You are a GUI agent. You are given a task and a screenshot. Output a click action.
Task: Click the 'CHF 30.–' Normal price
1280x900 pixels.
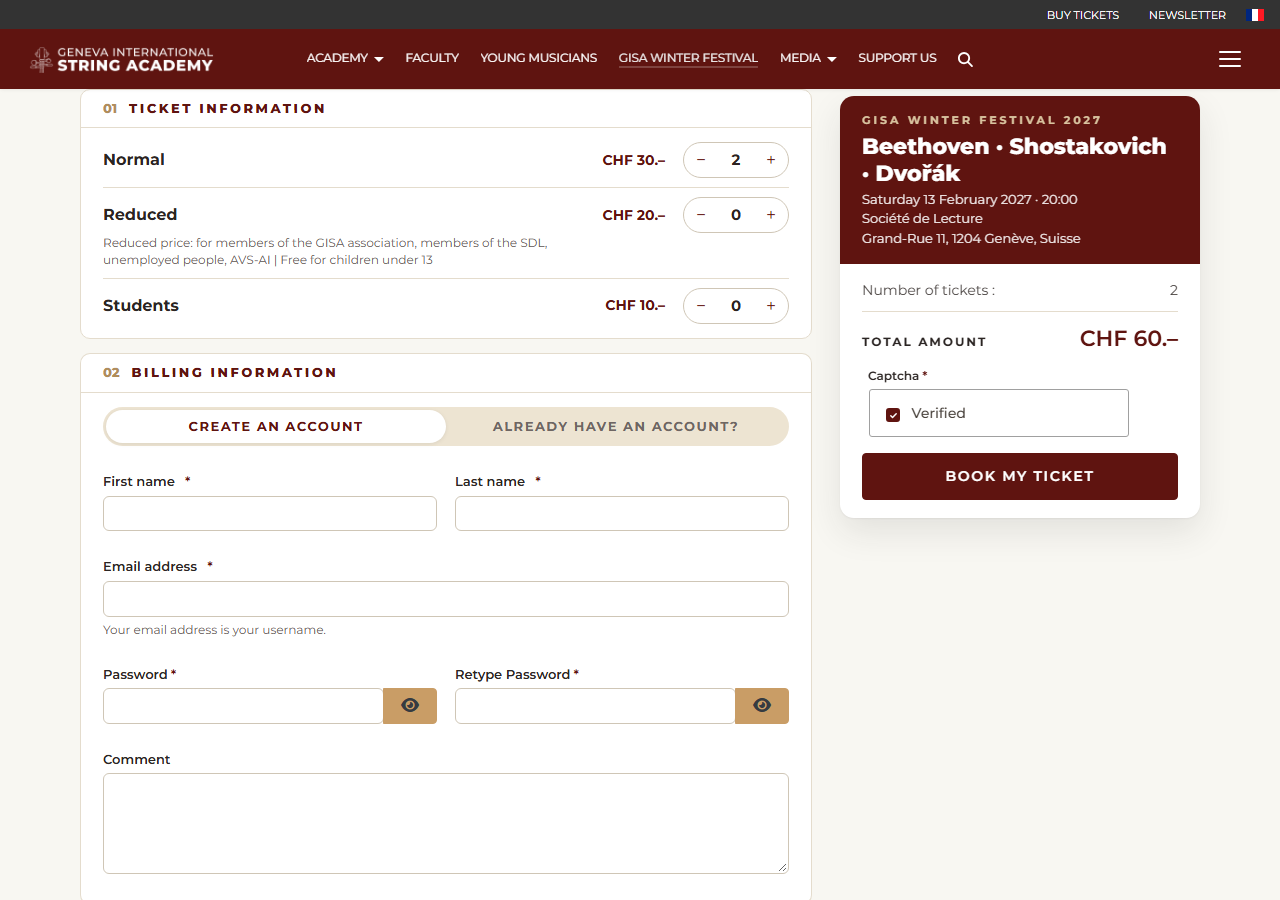point(634,160)
